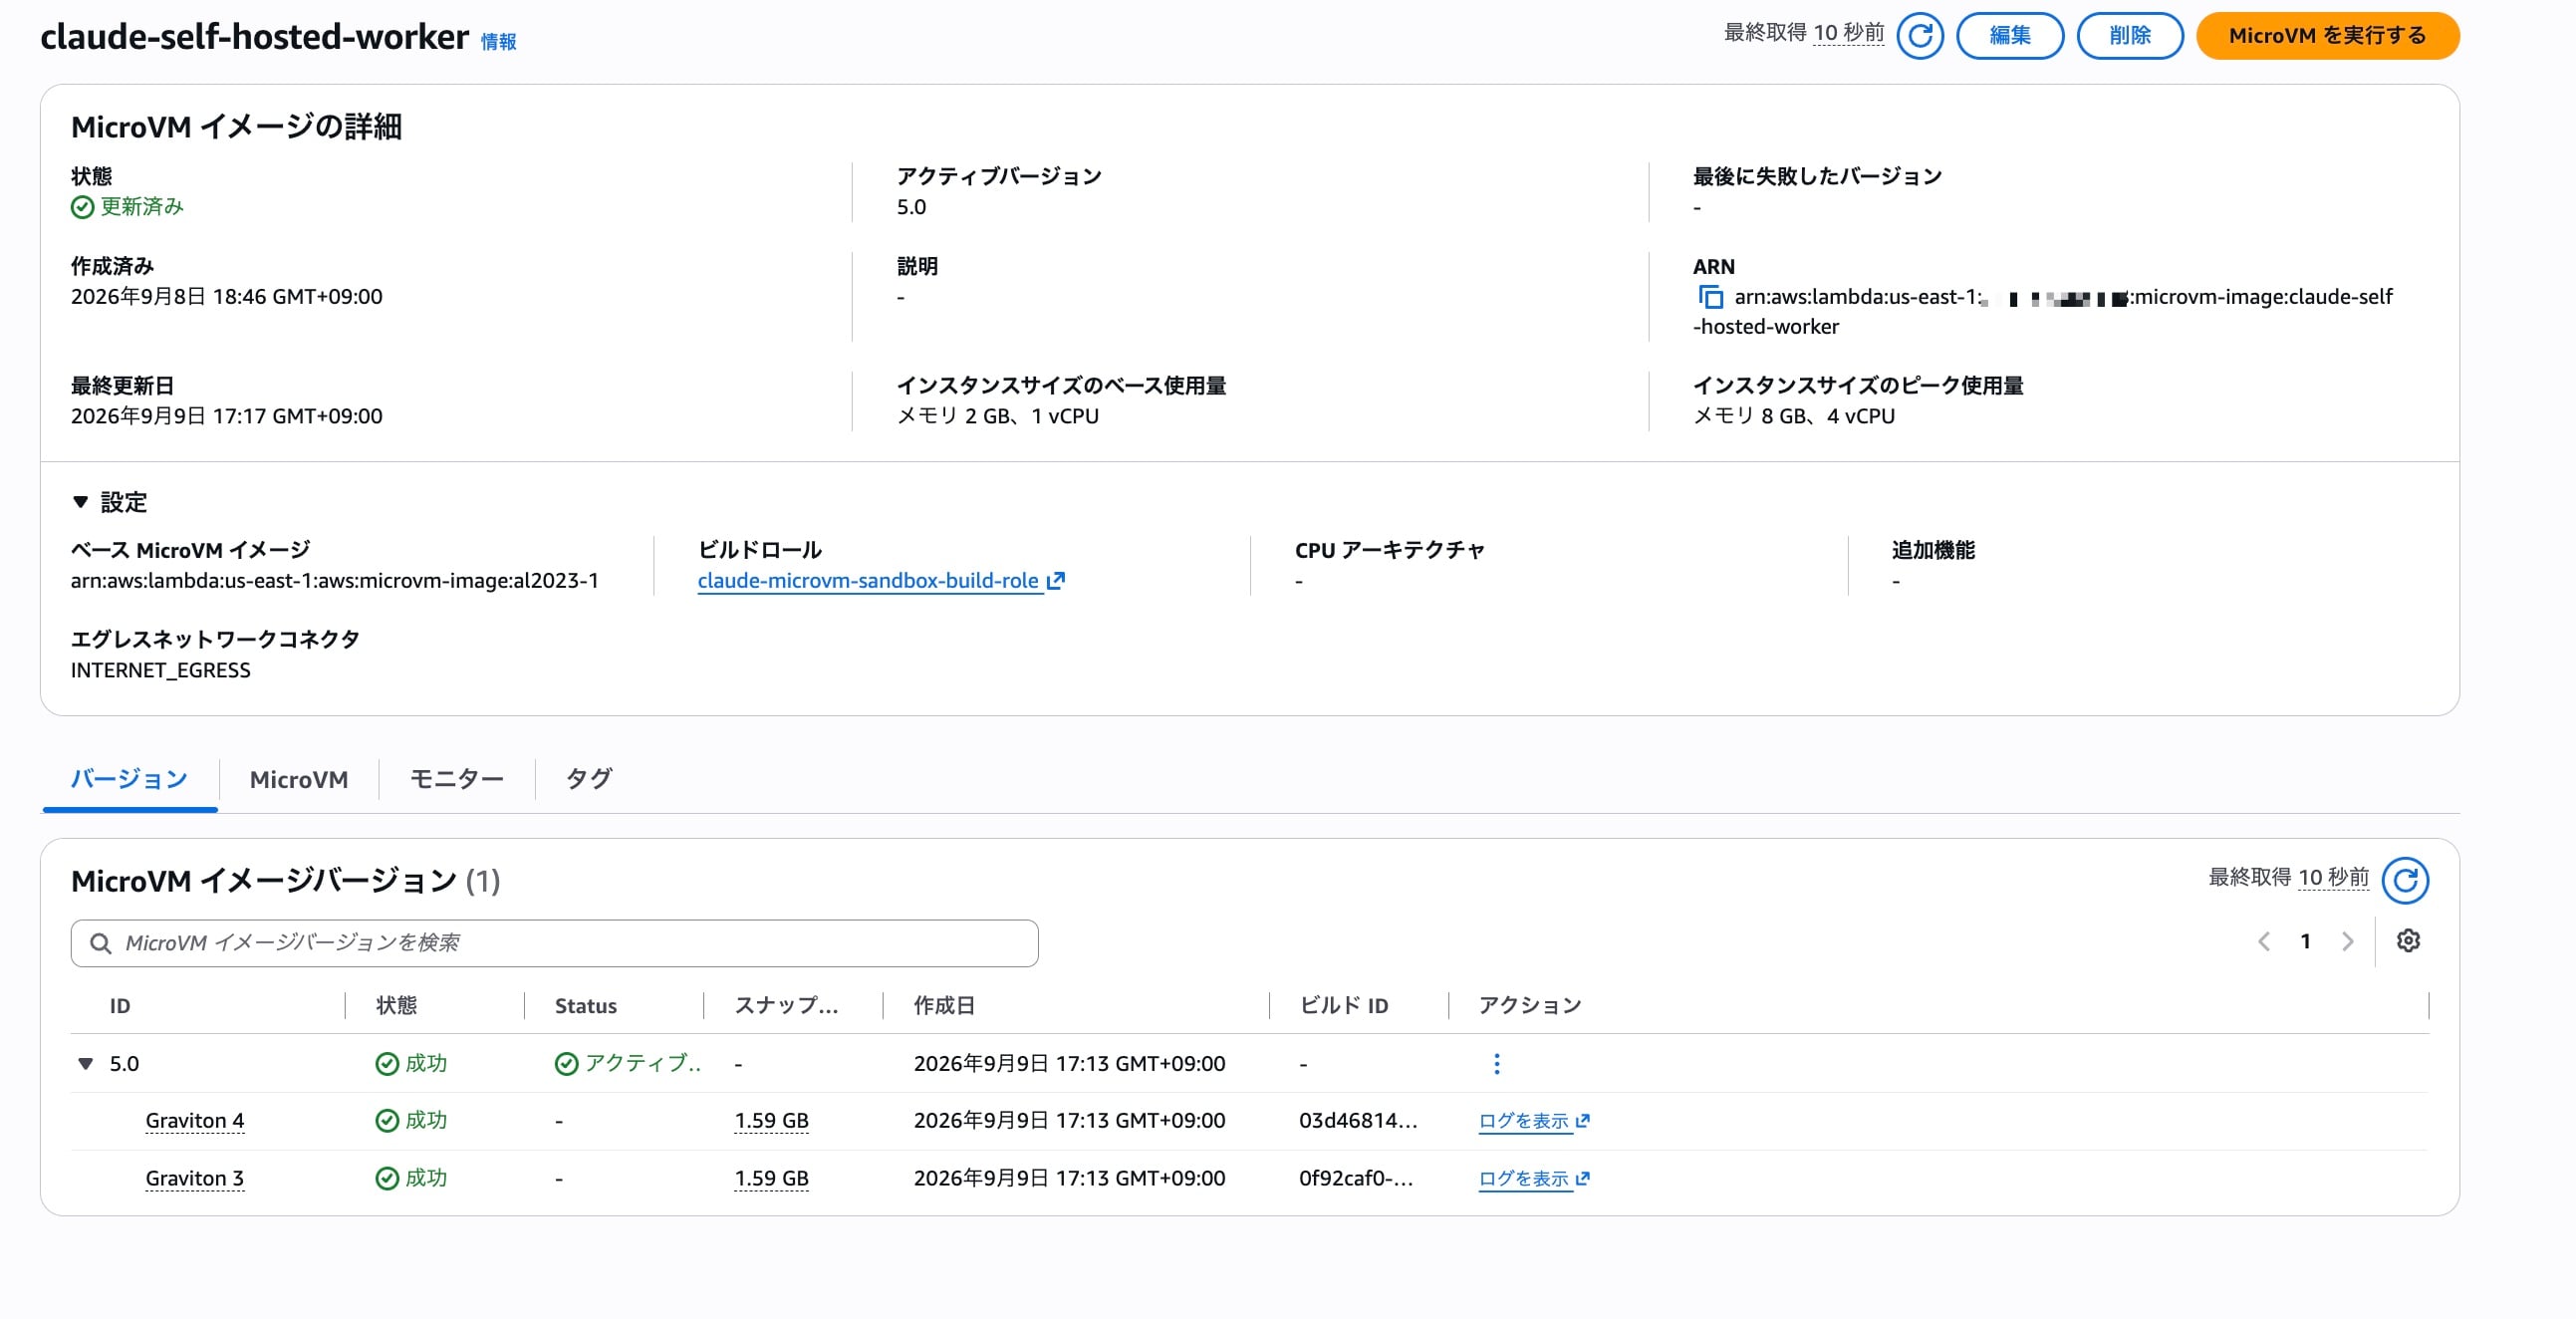Click the table's 最終取得 10 秒前 timestamp
The width and height of the screenshot is (2576, 1319).
pos(2289,877)
